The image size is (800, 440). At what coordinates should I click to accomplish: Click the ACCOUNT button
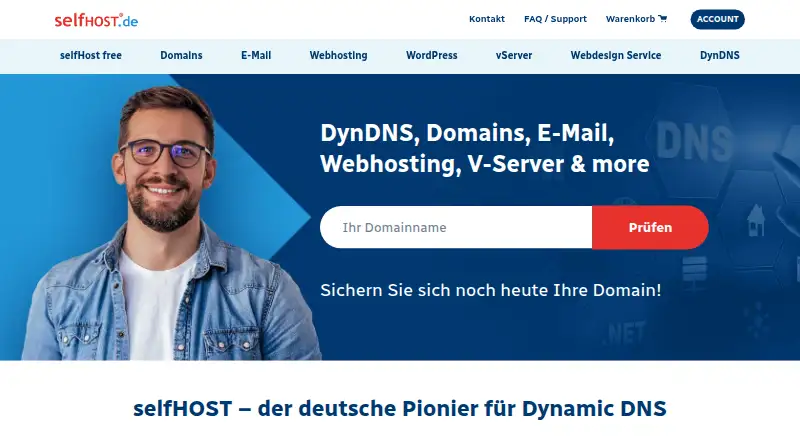coord(717,19)
